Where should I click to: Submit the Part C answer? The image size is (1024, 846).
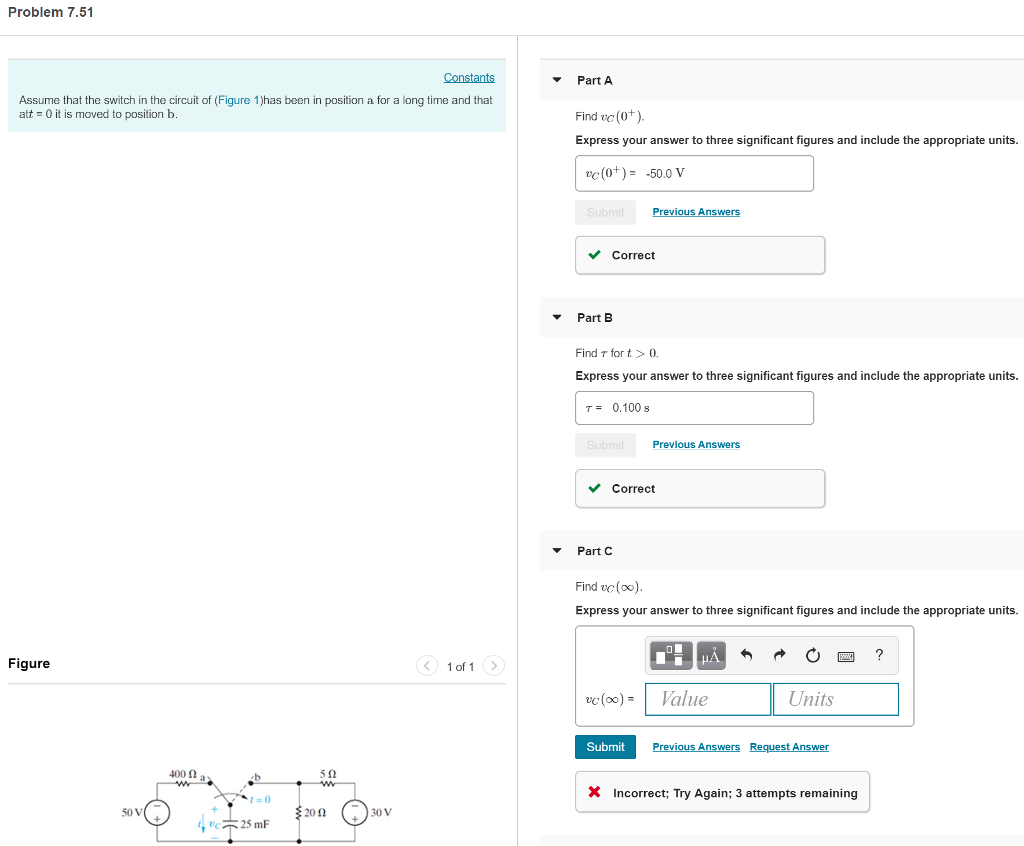click(604, 746)
